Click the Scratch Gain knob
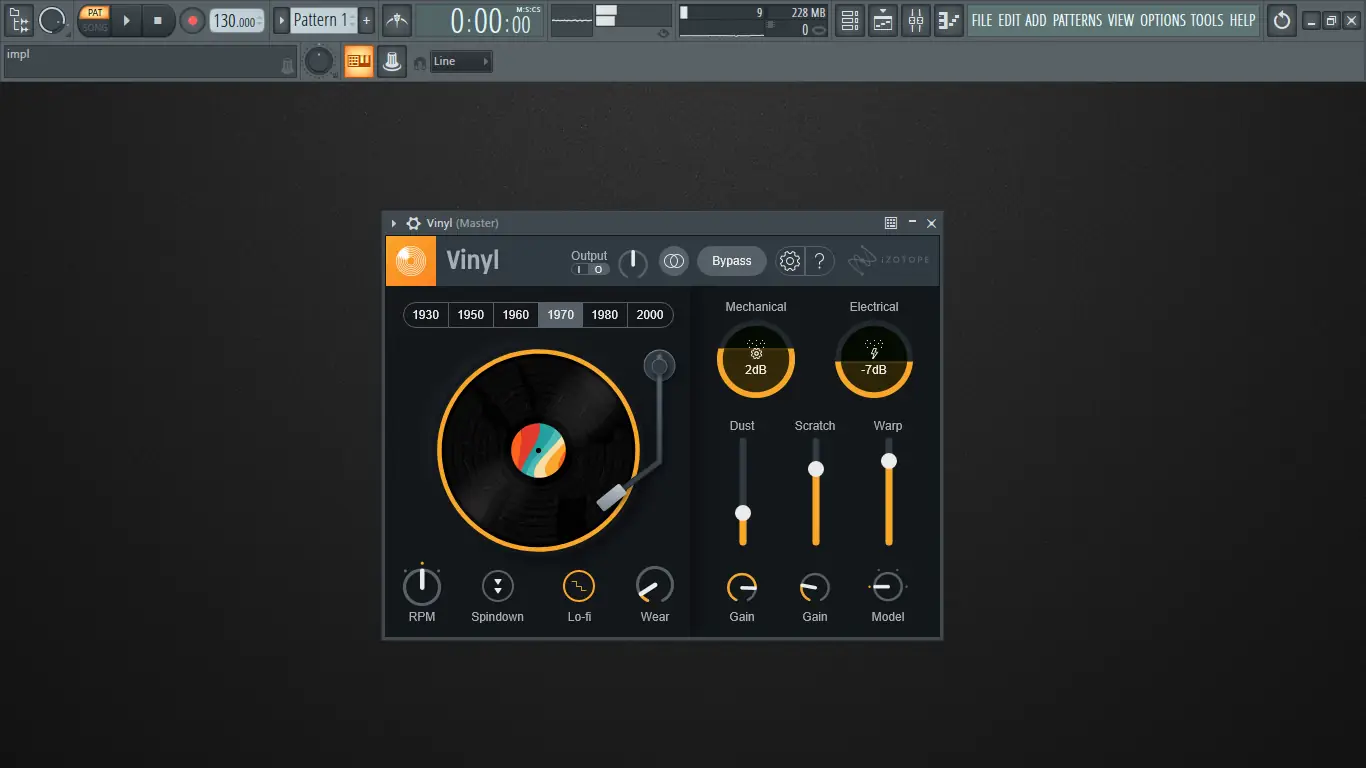Viewport: 1366px width, 768px height. pyautogui.click(x=815, y=587)
